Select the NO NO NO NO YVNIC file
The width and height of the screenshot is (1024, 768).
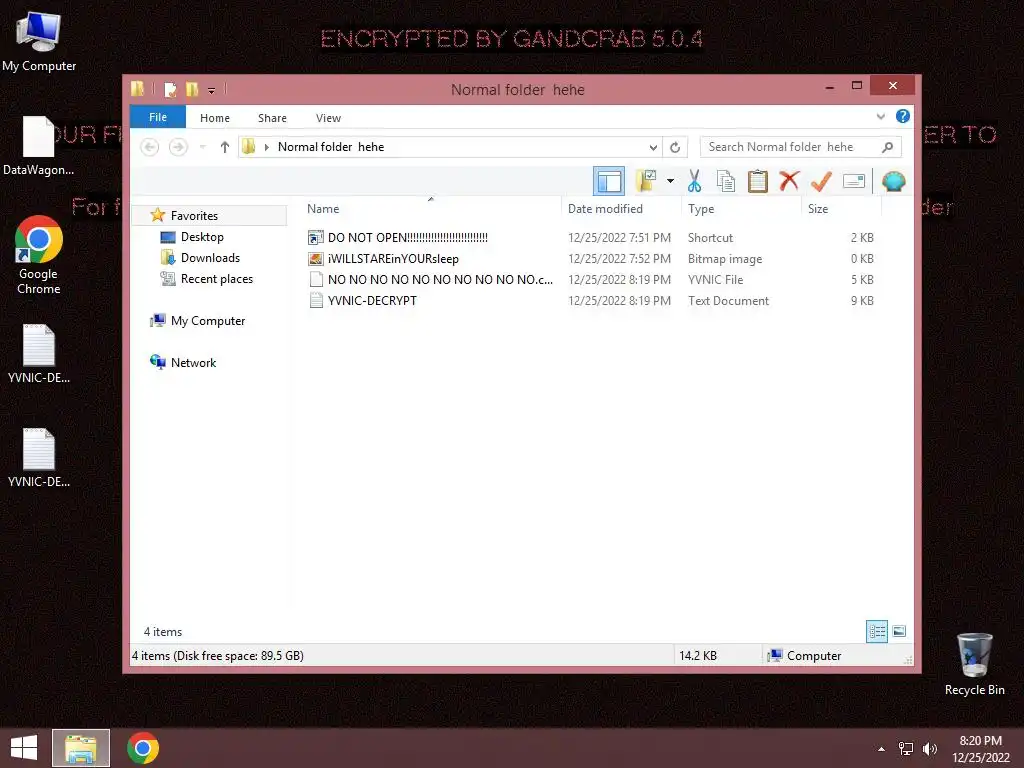[x=591, y=280]
